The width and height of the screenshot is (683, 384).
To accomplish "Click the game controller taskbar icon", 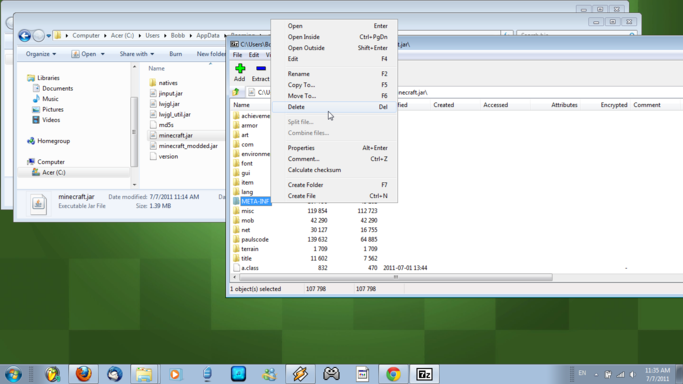I will [331, 374].
